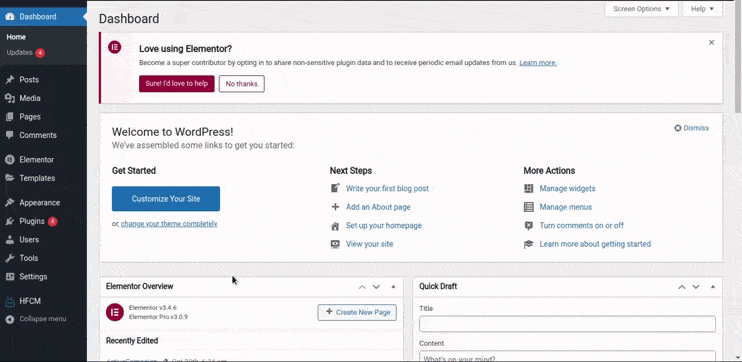
Task: Click the HFCM sidebar icon
Action: point(10,301)
